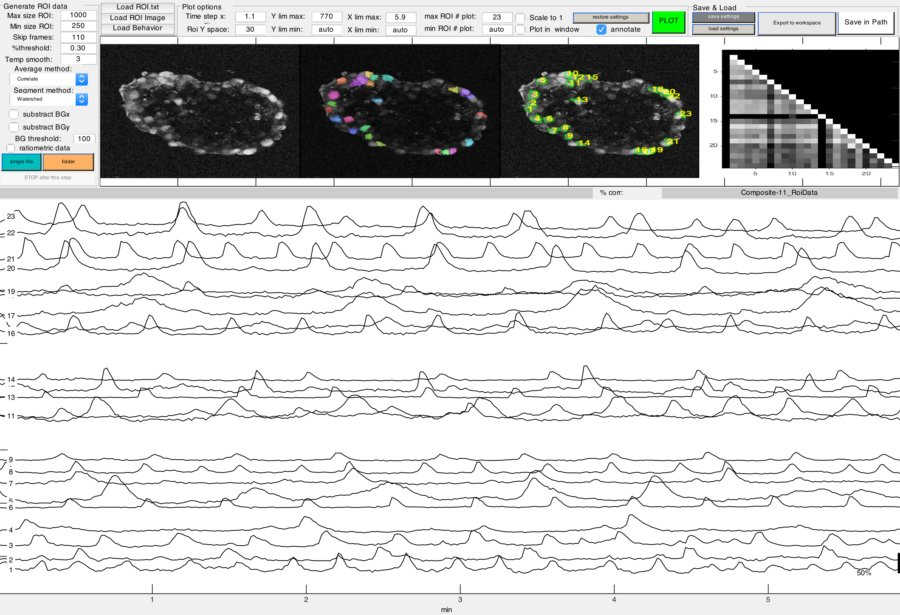Click trace label 14 in plot
Screen dimensions: 900x615
[x=11, y=380]
